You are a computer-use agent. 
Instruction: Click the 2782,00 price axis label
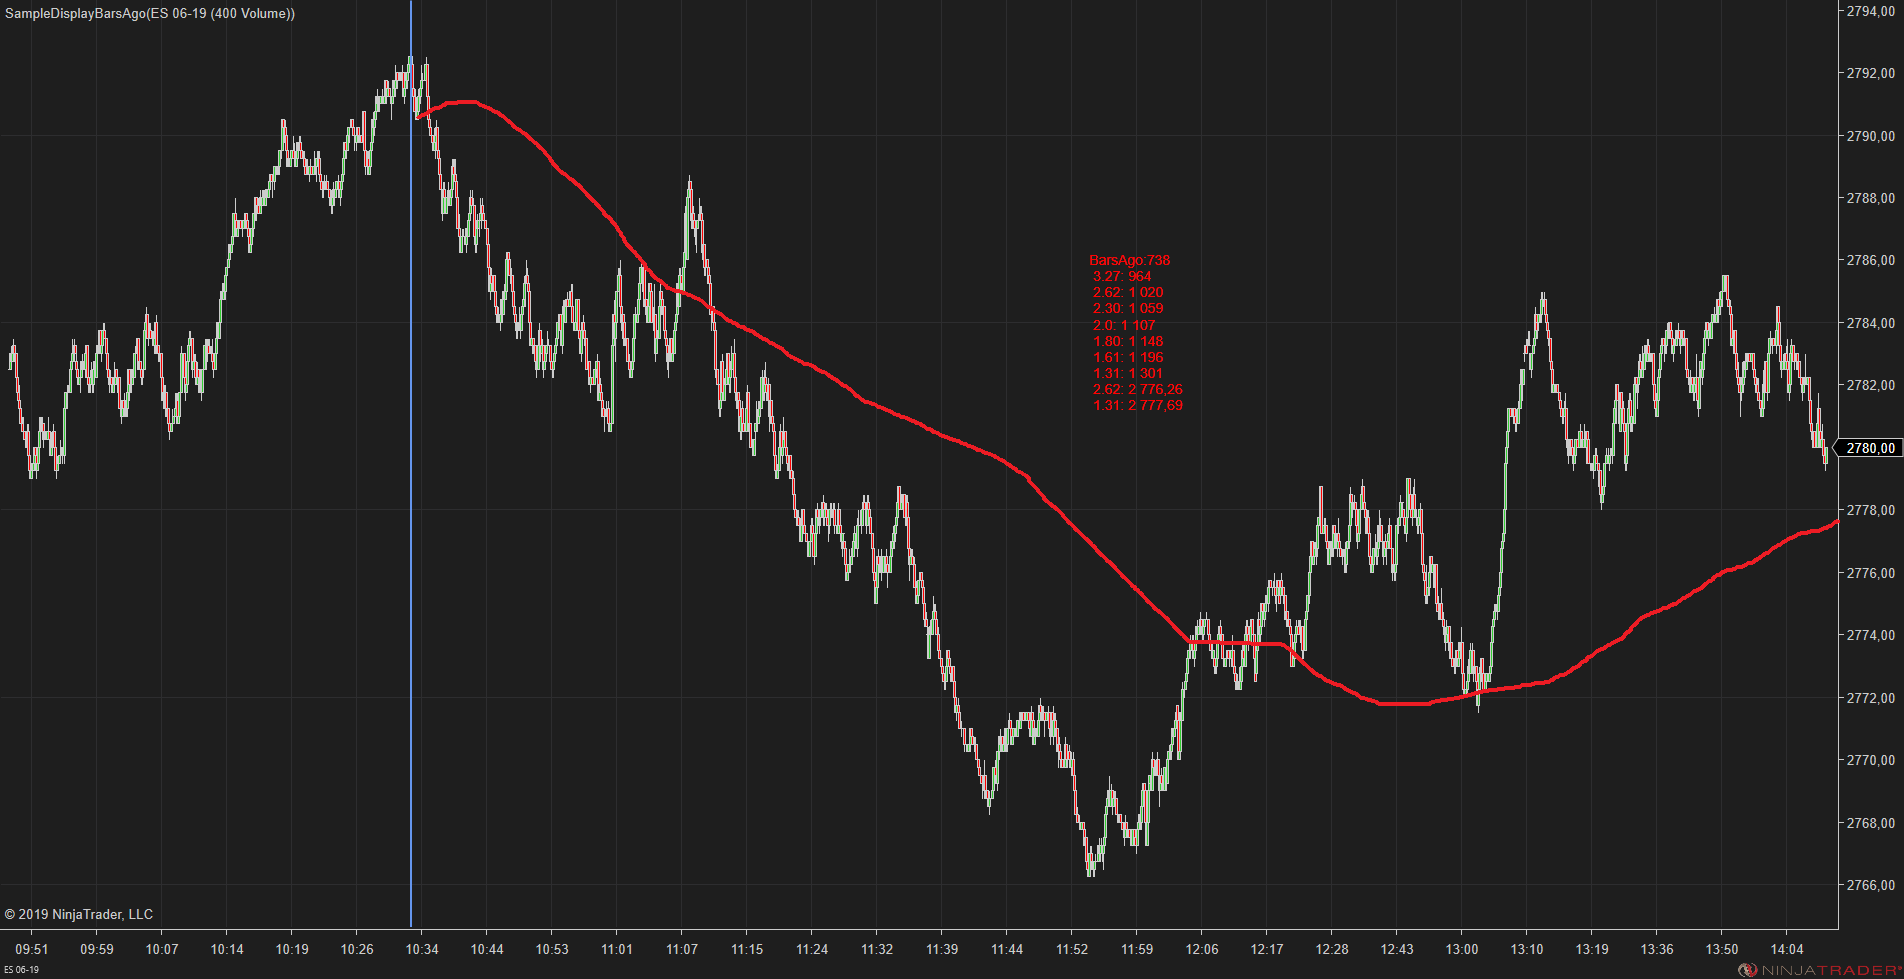point(1870,385)
